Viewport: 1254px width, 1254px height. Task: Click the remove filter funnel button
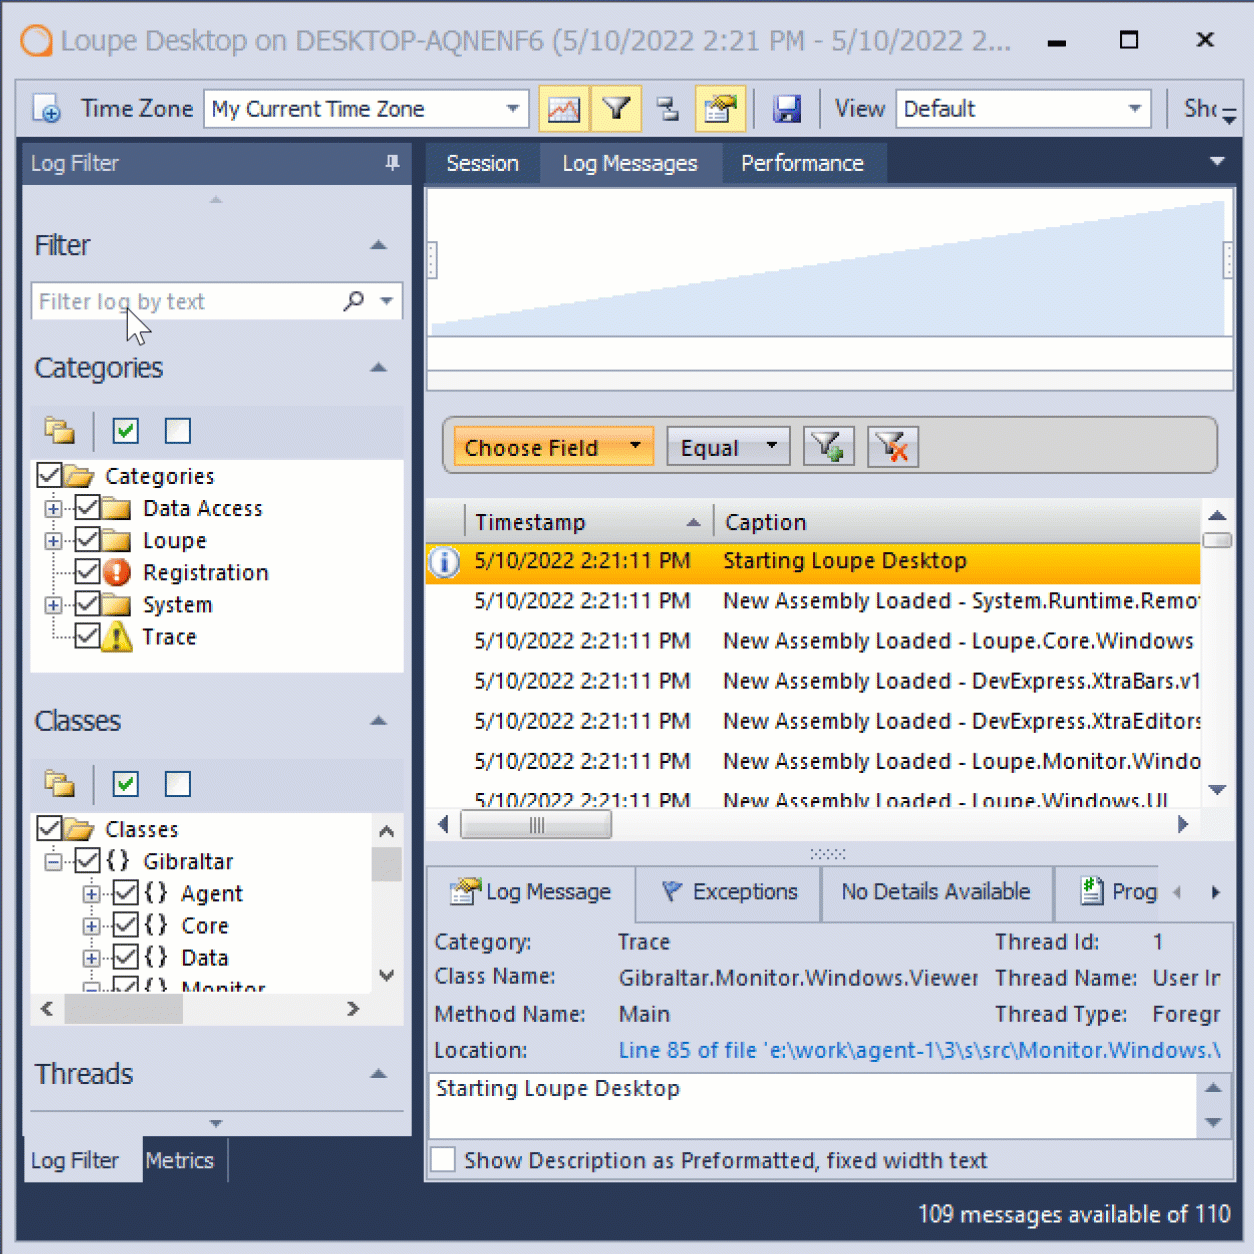point(893,447)
